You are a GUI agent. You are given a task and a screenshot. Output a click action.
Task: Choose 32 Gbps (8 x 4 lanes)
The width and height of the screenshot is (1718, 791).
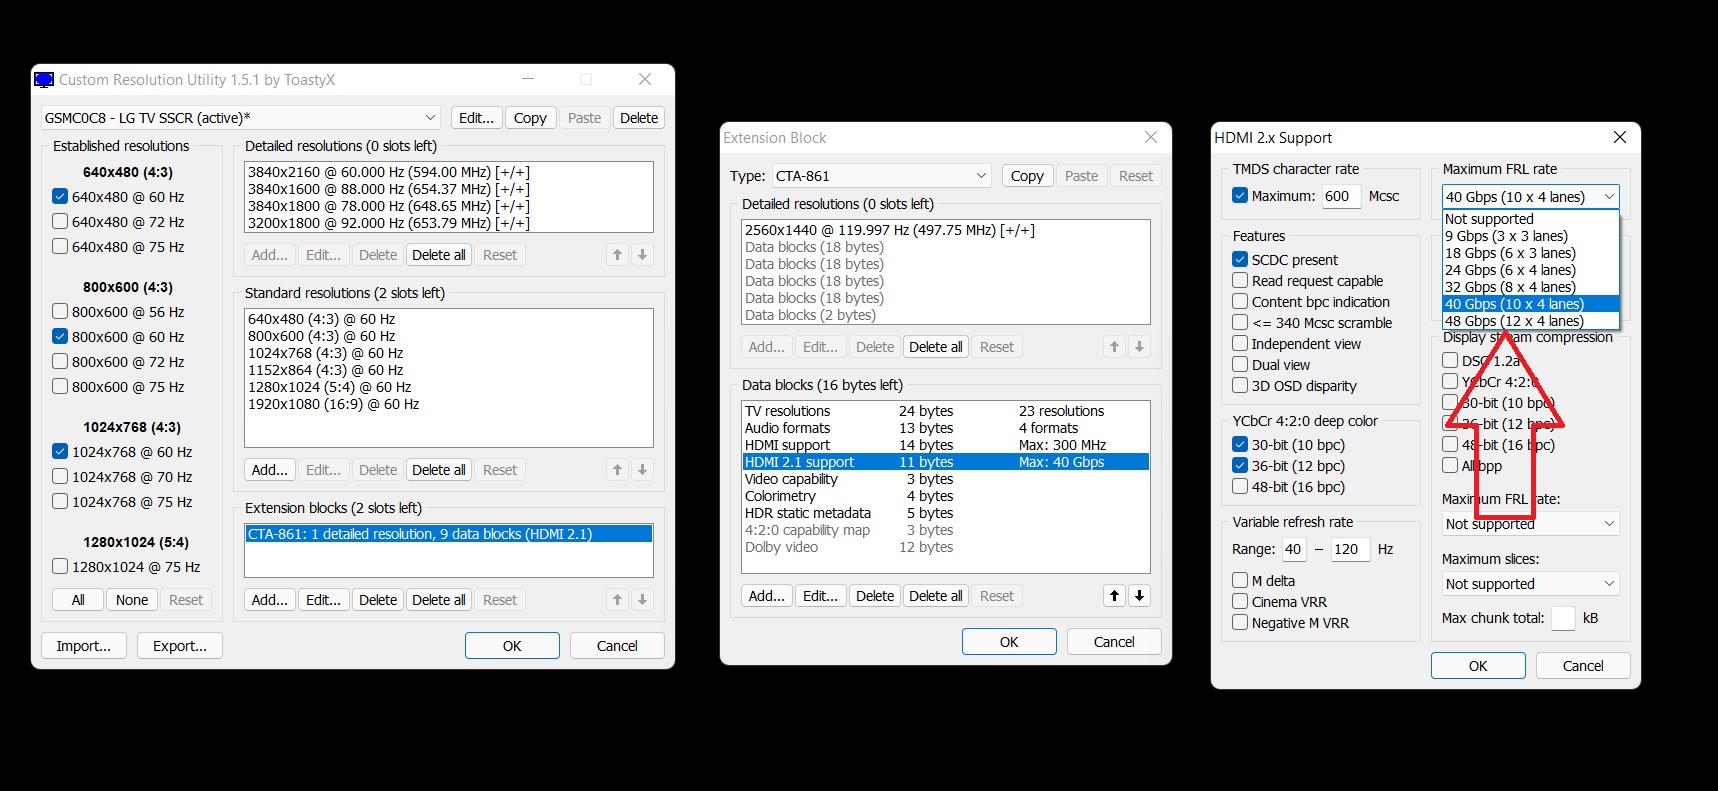coord(1531,287)
